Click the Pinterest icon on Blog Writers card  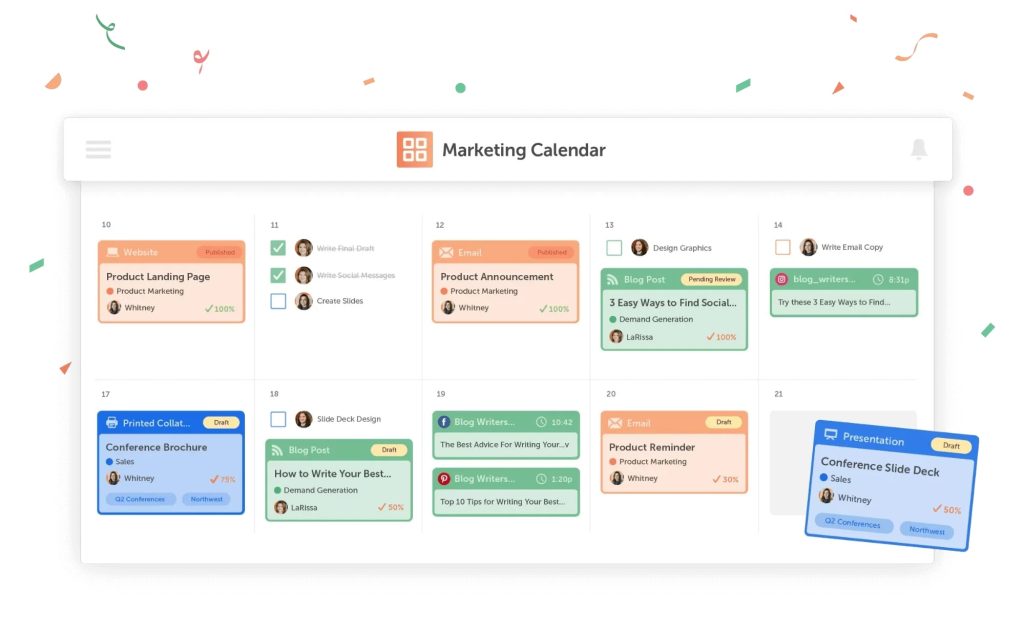pyautogui.click(x=443, y=479)
